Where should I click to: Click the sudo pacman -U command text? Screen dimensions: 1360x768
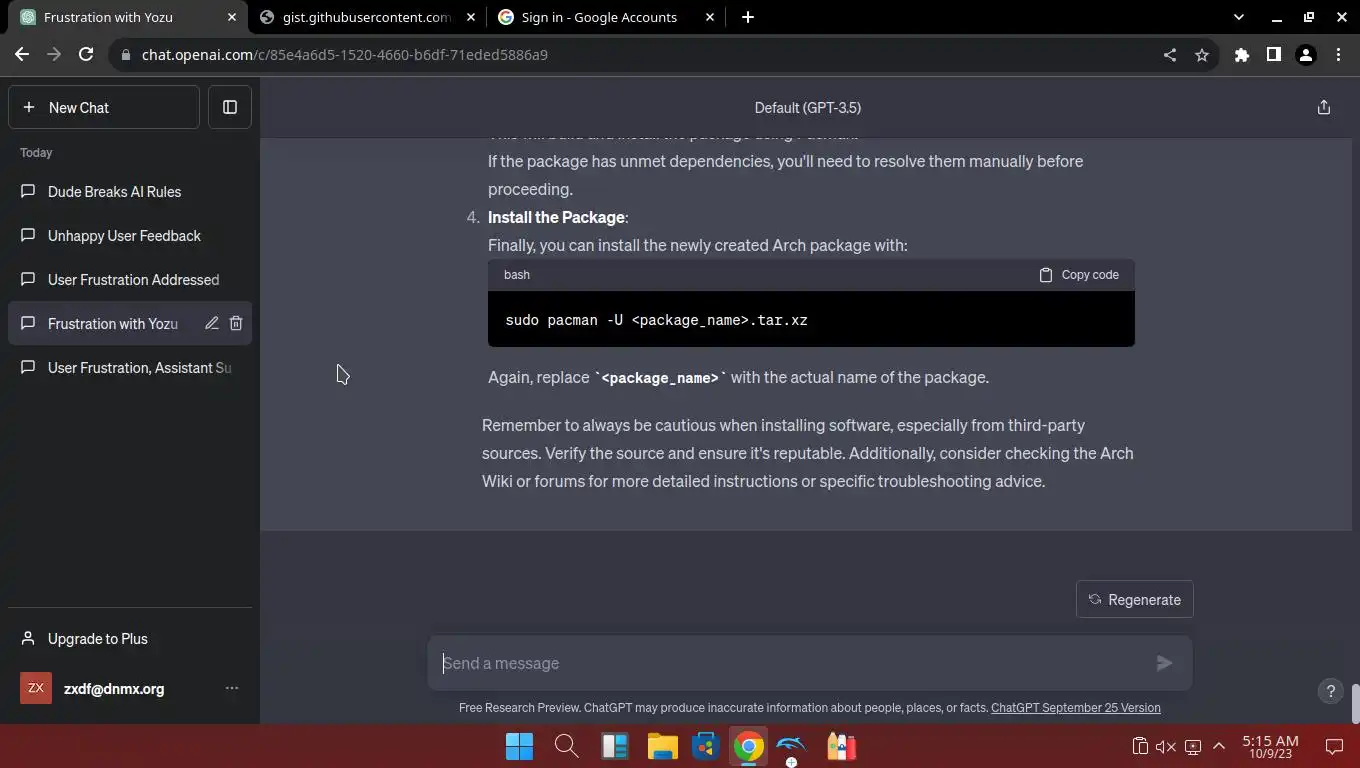coord(656,320)
